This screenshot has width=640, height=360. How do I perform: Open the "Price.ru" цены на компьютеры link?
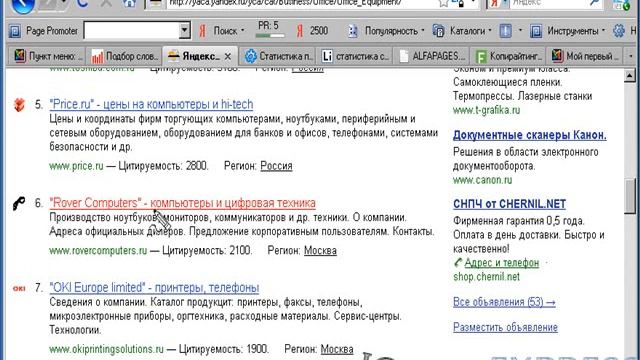click(x=151, y=104)
